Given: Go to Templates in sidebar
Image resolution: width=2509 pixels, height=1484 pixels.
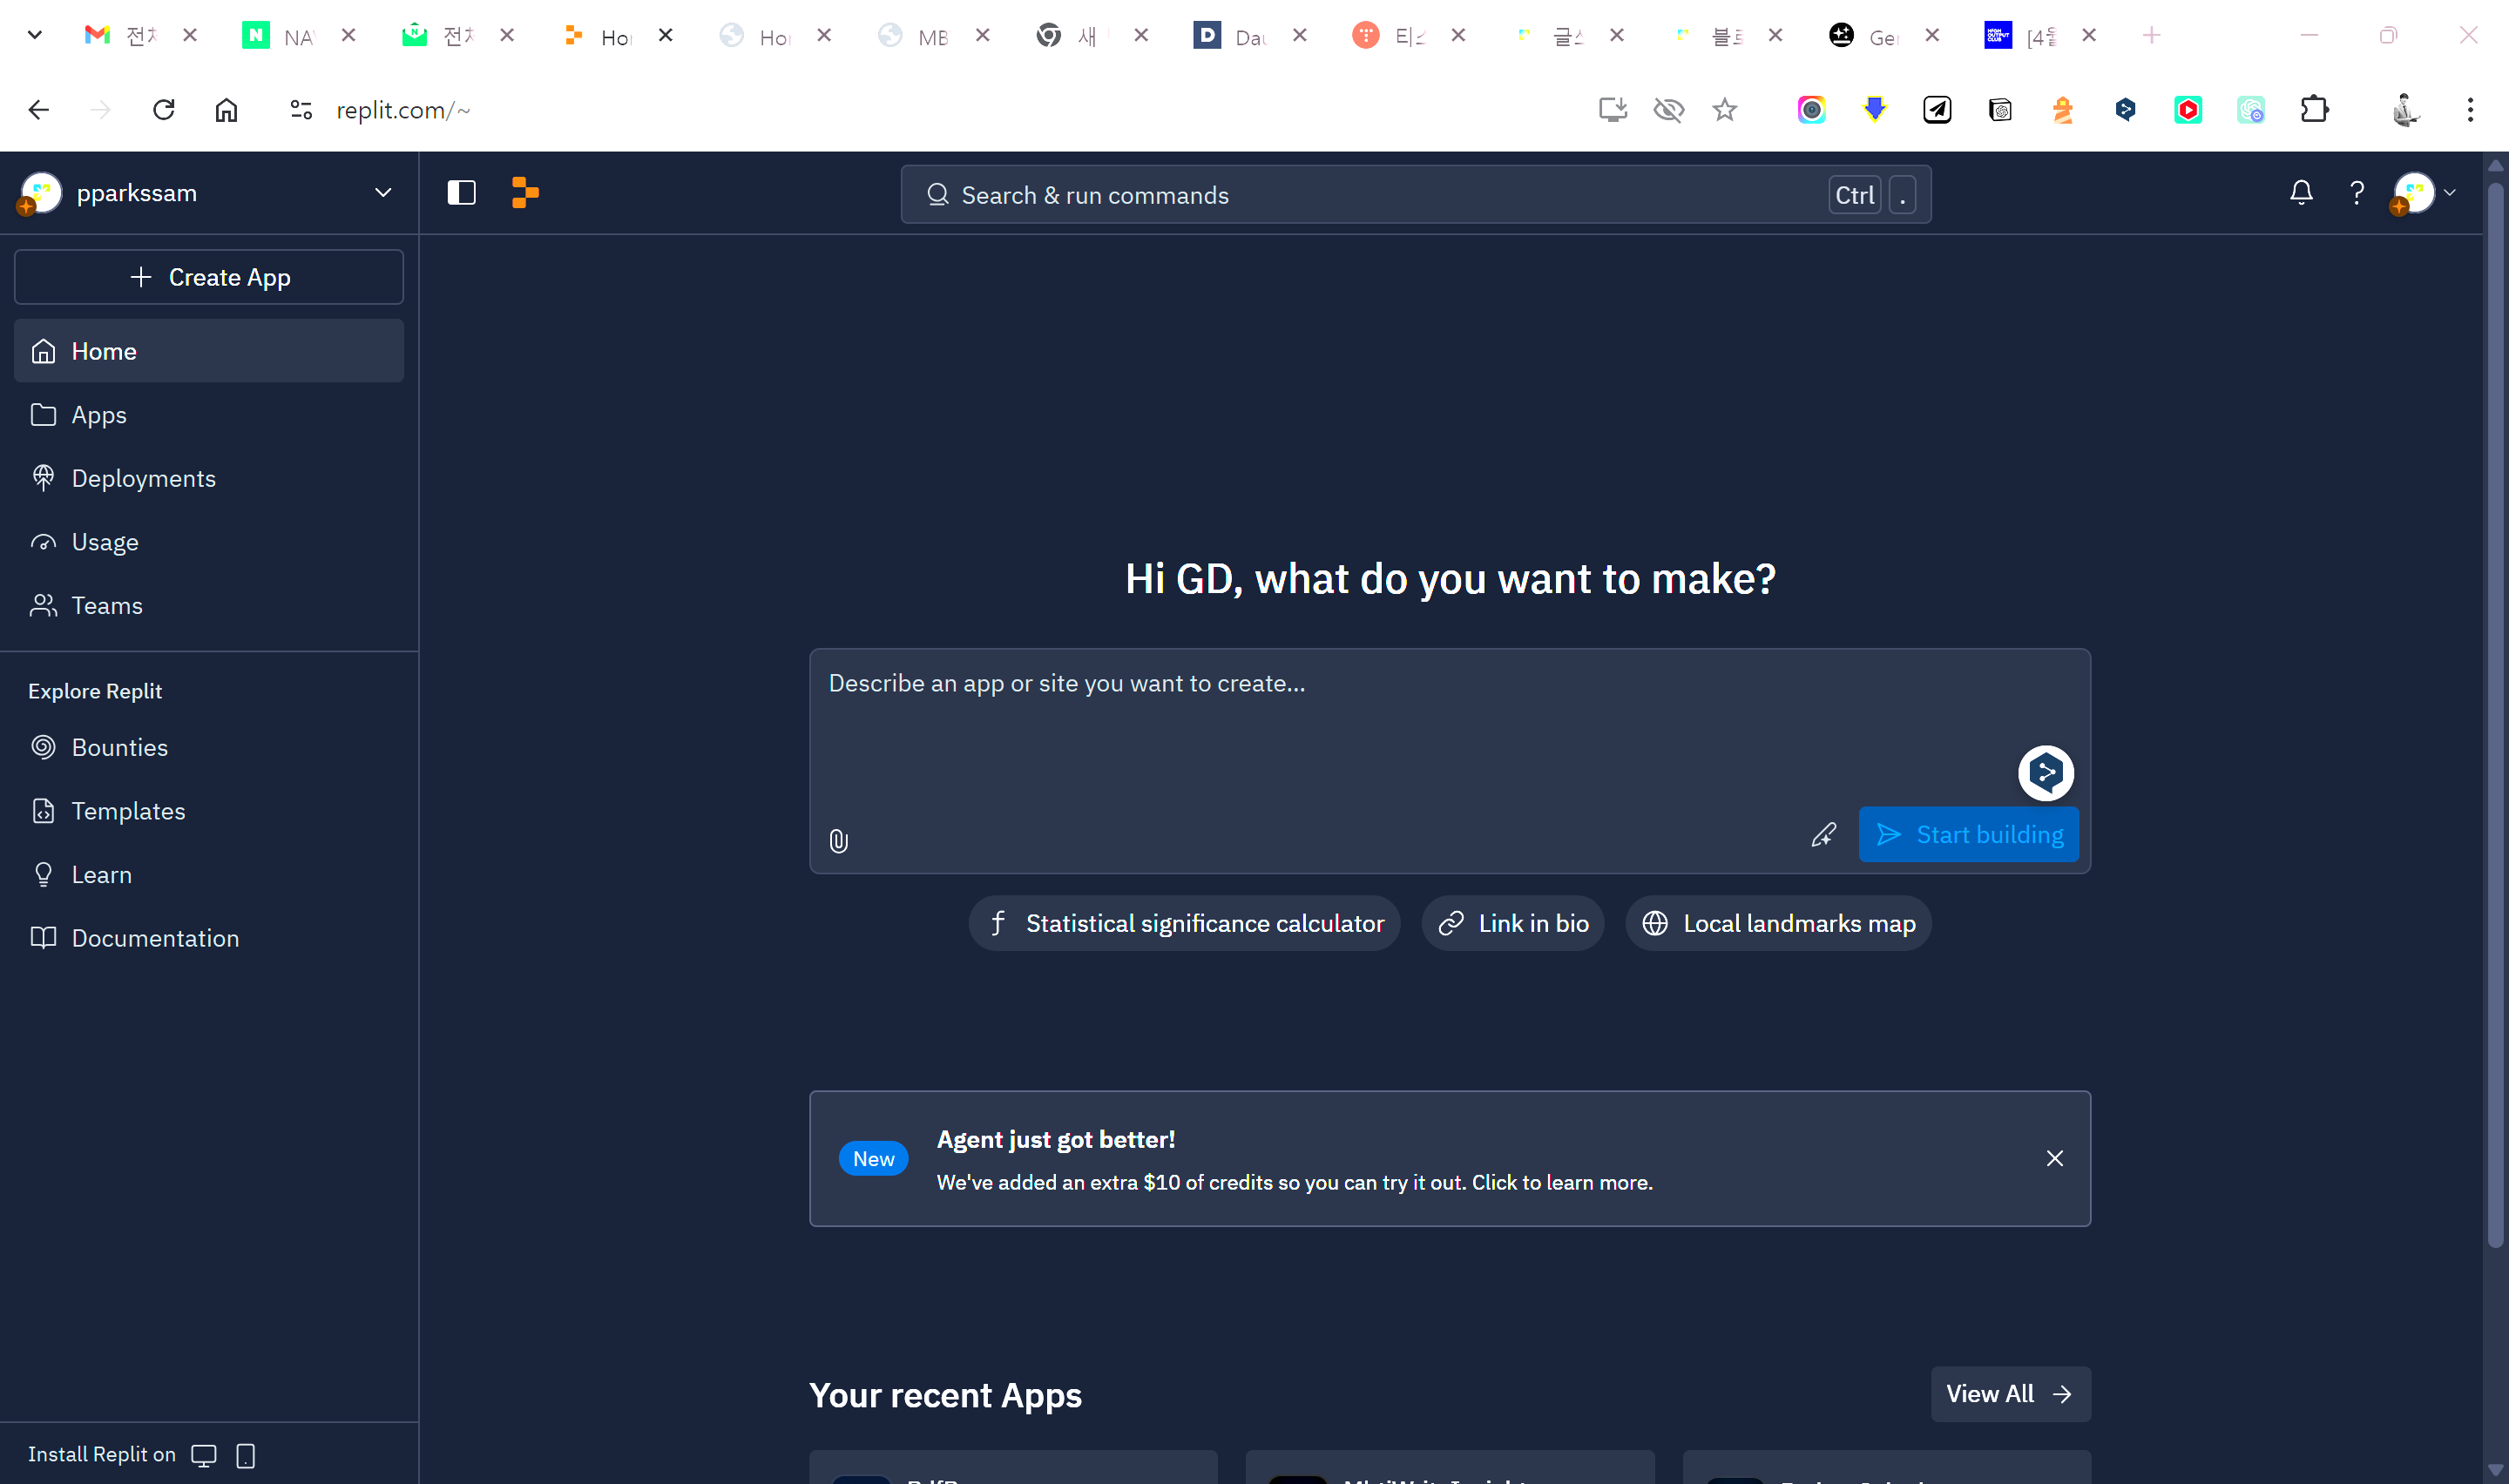Looking at the screenshot, I should [128, 811].
